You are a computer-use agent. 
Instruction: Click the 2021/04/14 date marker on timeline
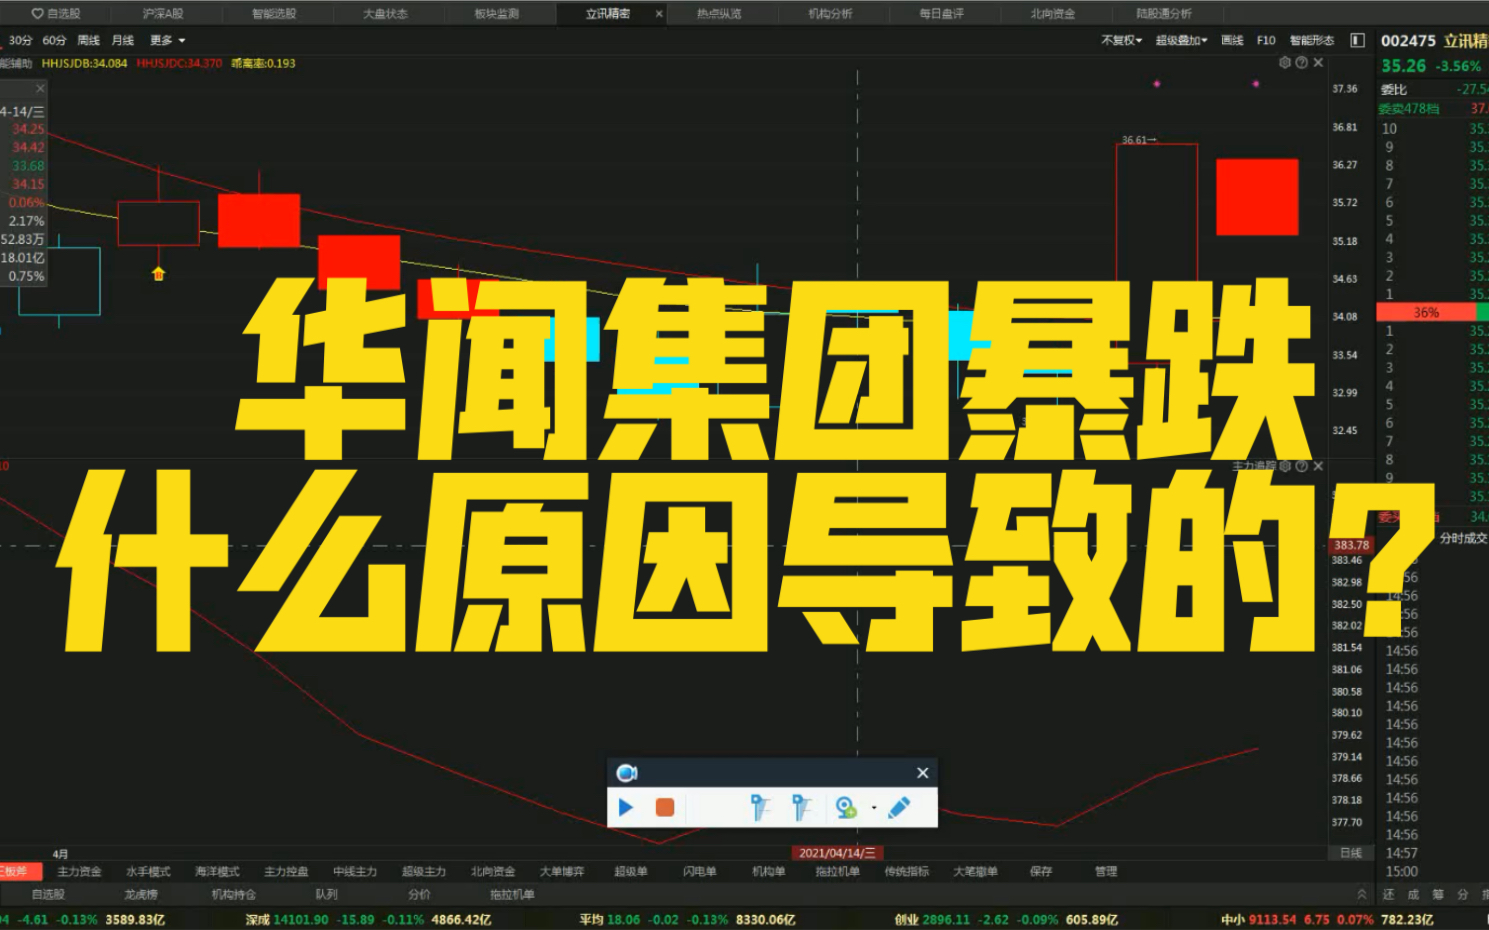point(838,853)
